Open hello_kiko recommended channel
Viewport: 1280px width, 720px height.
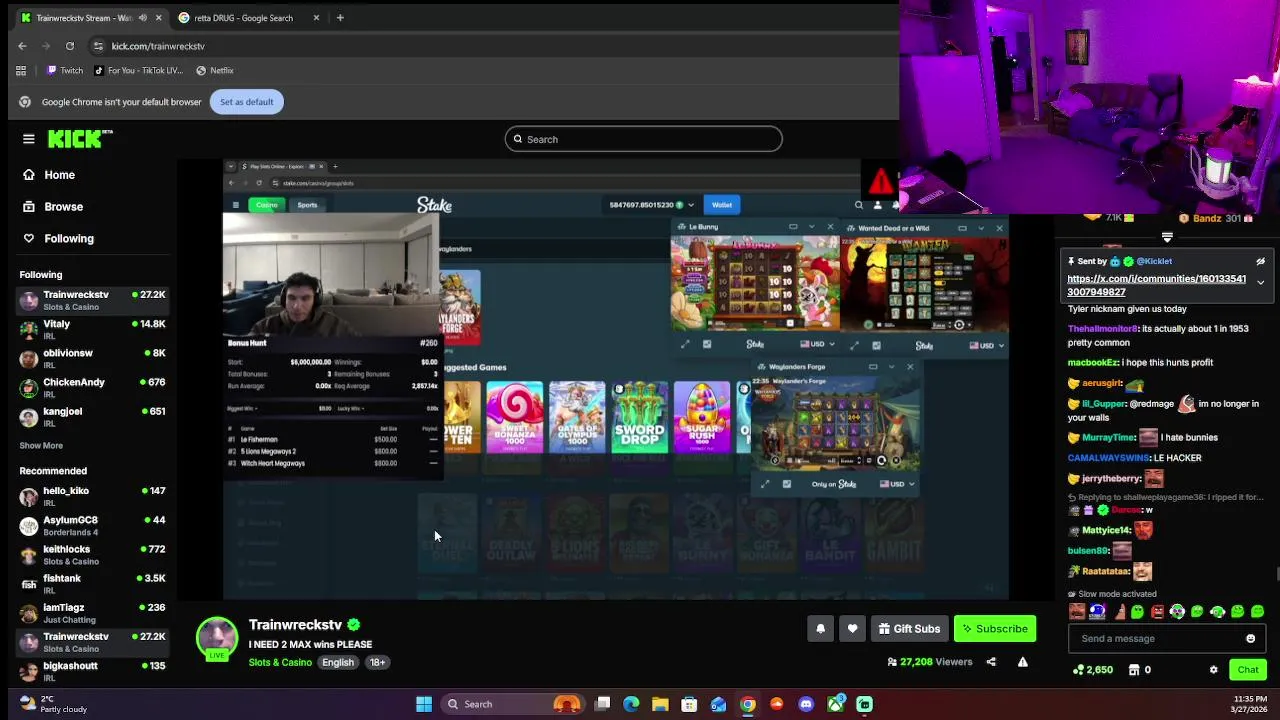pyautogui.click(x=91, y=496)
